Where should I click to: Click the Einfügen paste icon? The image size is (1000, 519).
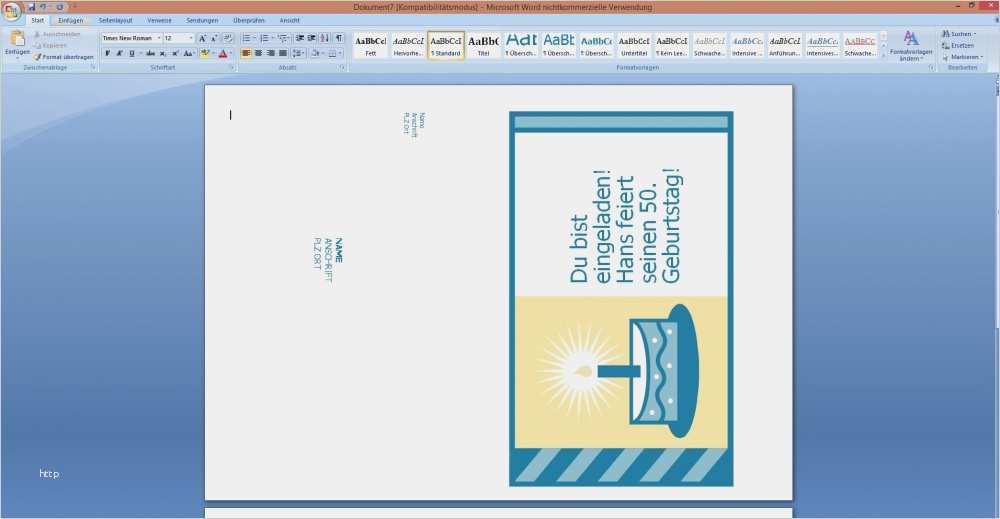17,41
